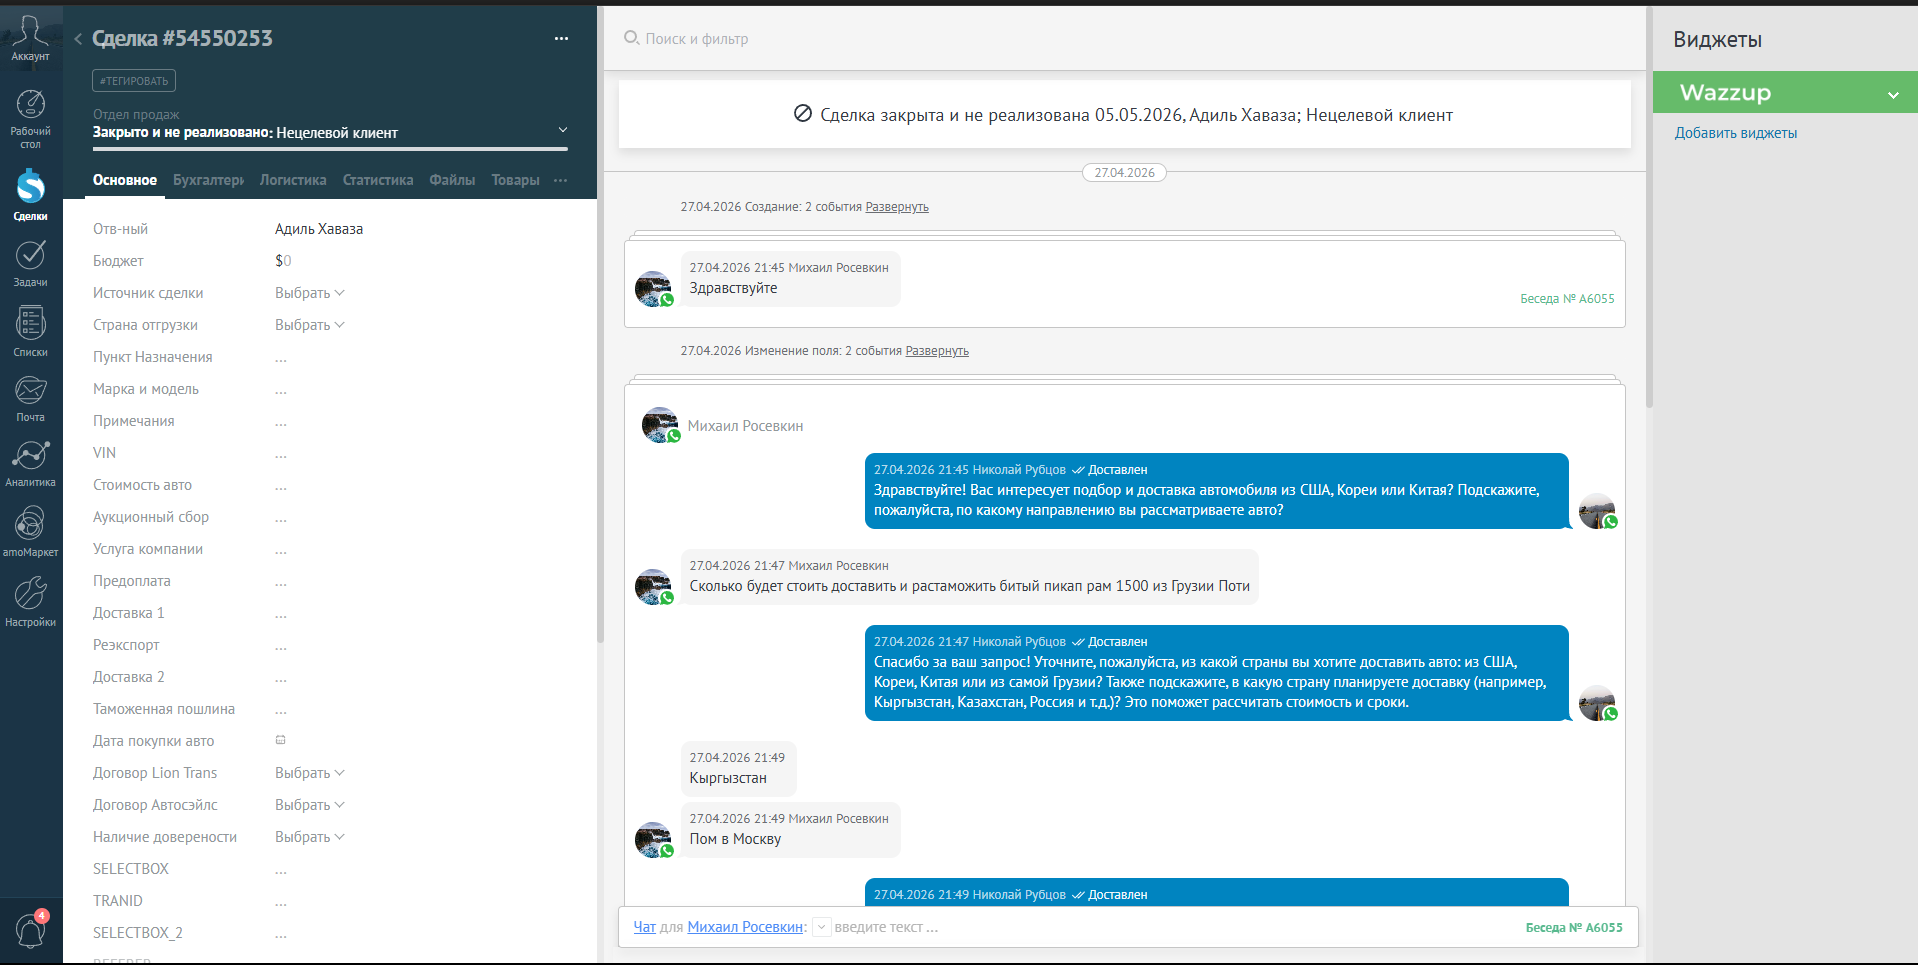Switch to Логистика tab
Image resolution: width=1918 pixels, height=965 pixels.
tap(293, 180)
